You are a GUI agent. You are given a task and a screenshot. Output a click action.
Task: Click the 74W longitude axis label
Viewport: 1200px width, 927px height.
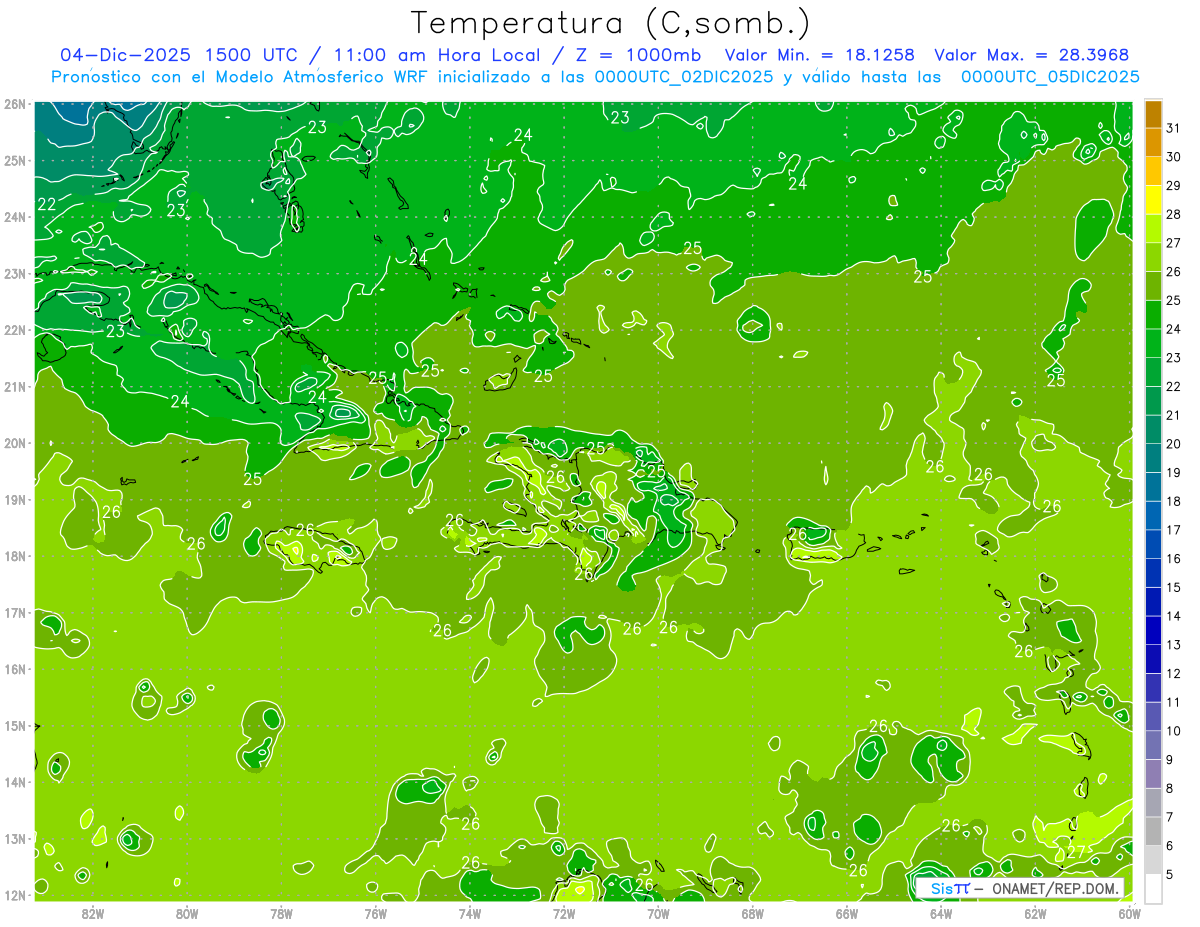coord(470,913)
